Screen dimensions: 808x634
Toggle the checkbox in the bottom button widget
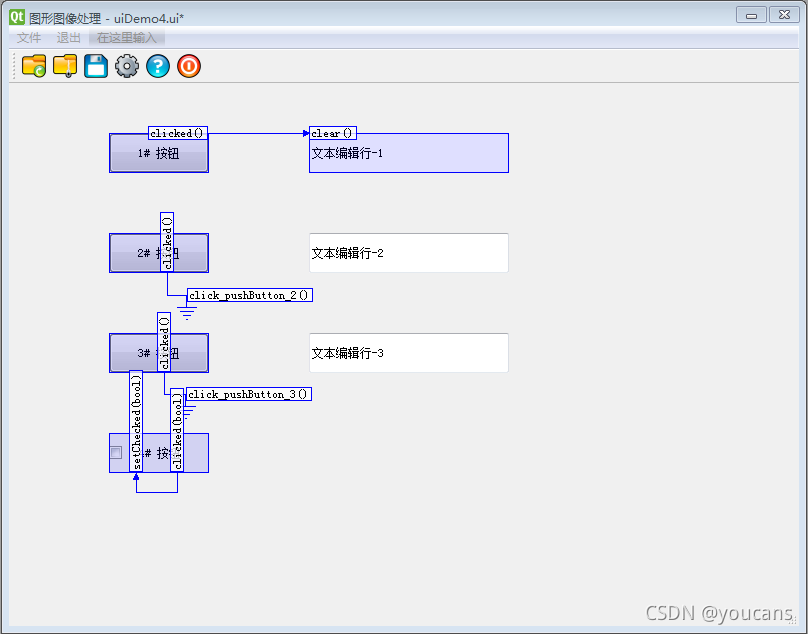(116, 453)
